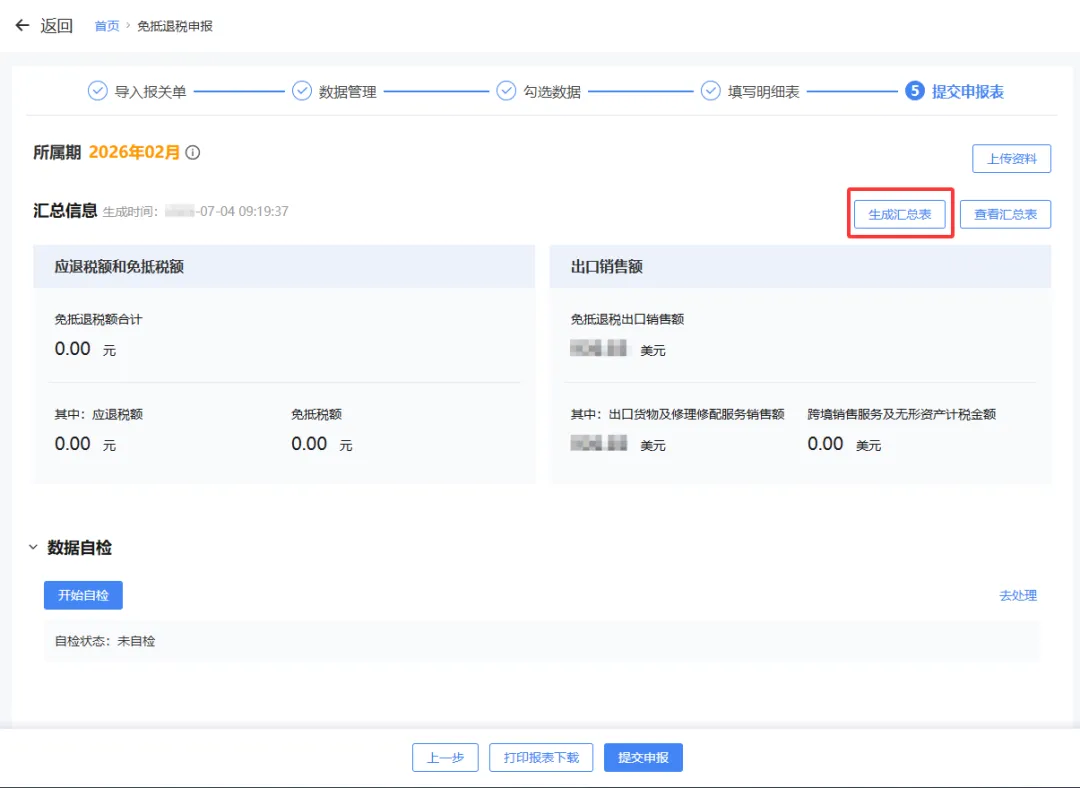Submit the declaration via 提交申报
The width and height of the screenshot is (1080, 788).
point(643,757)
